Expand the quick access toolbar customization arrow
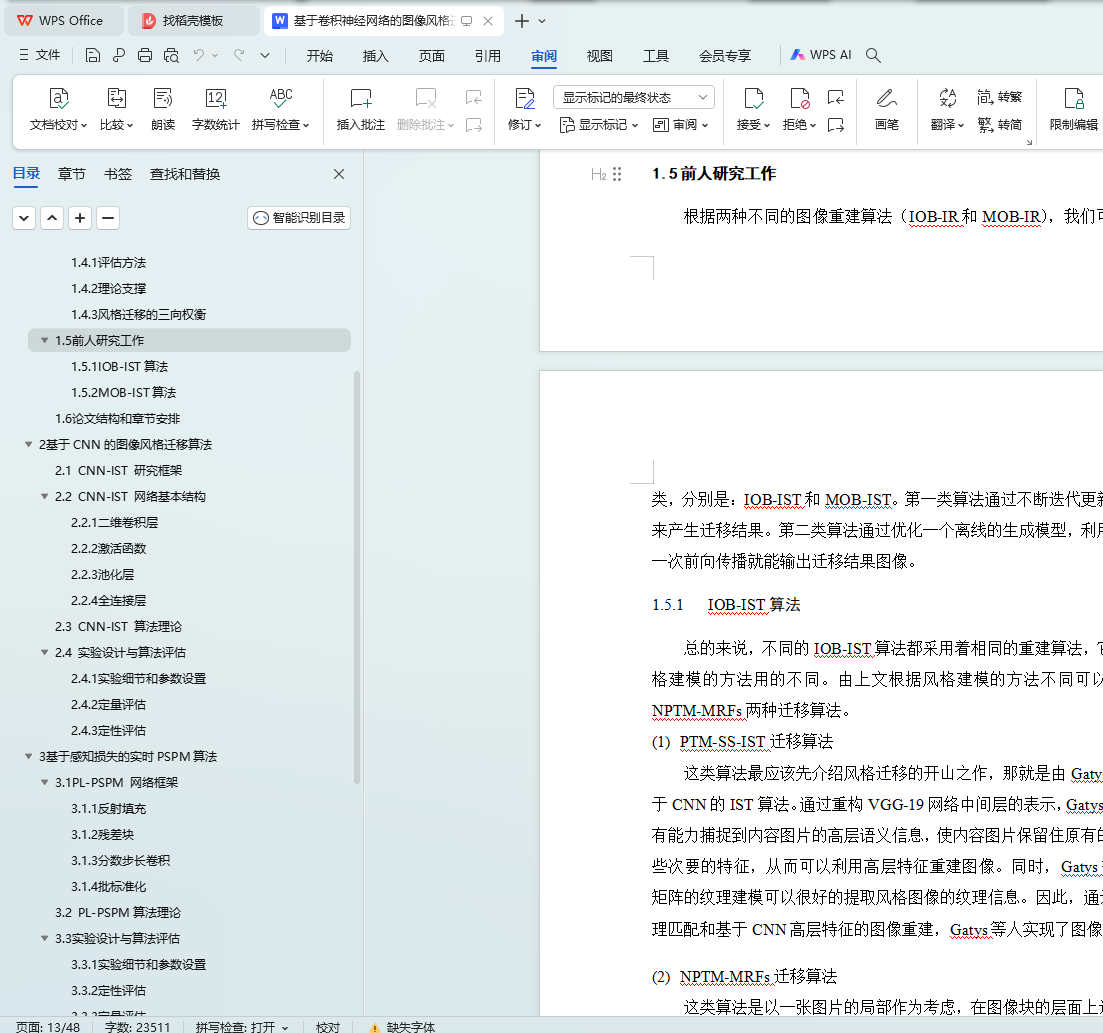 coord(264,55)
